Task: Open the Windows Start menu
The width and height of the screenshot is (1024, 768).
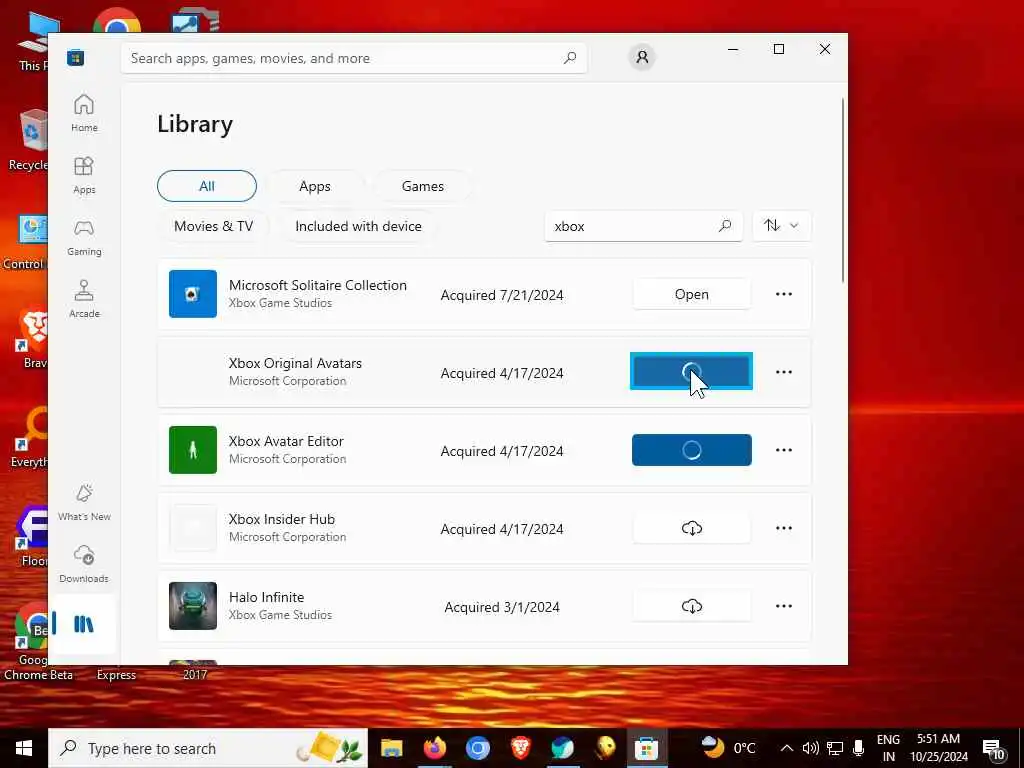Action: 24,748
